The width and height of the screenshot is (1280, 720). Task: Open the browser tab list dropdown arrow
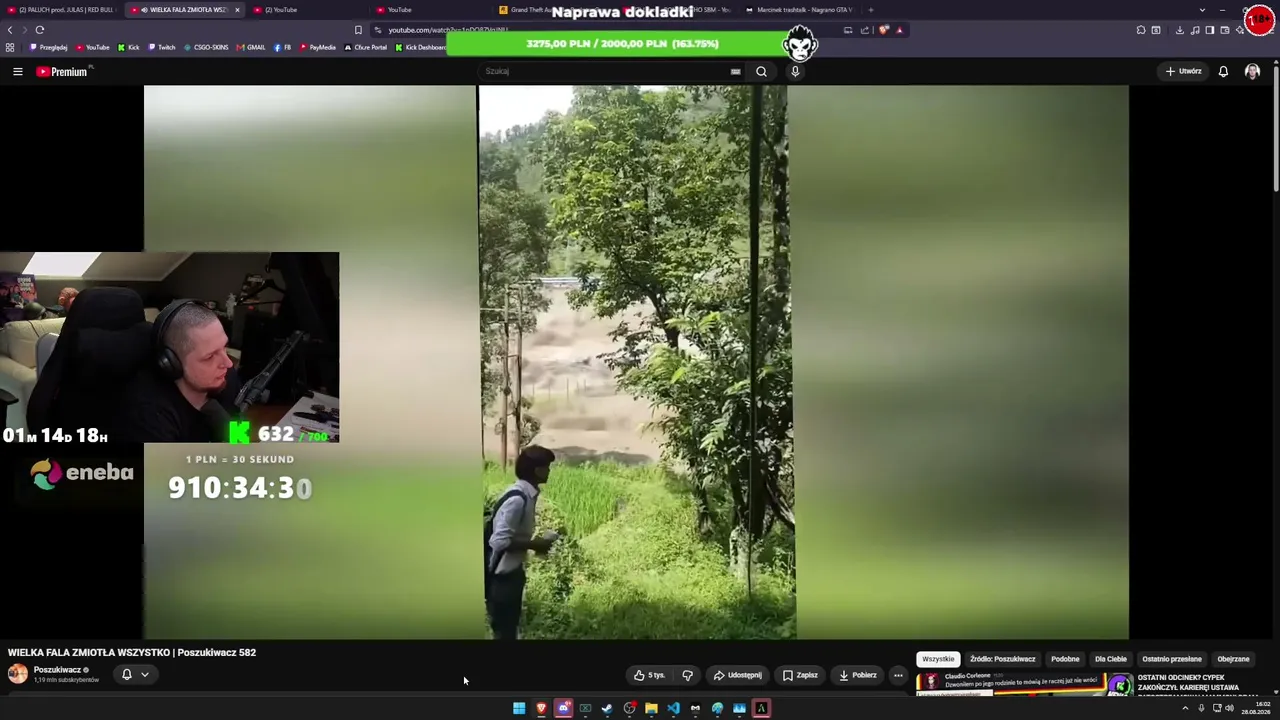pos(1202,10)
